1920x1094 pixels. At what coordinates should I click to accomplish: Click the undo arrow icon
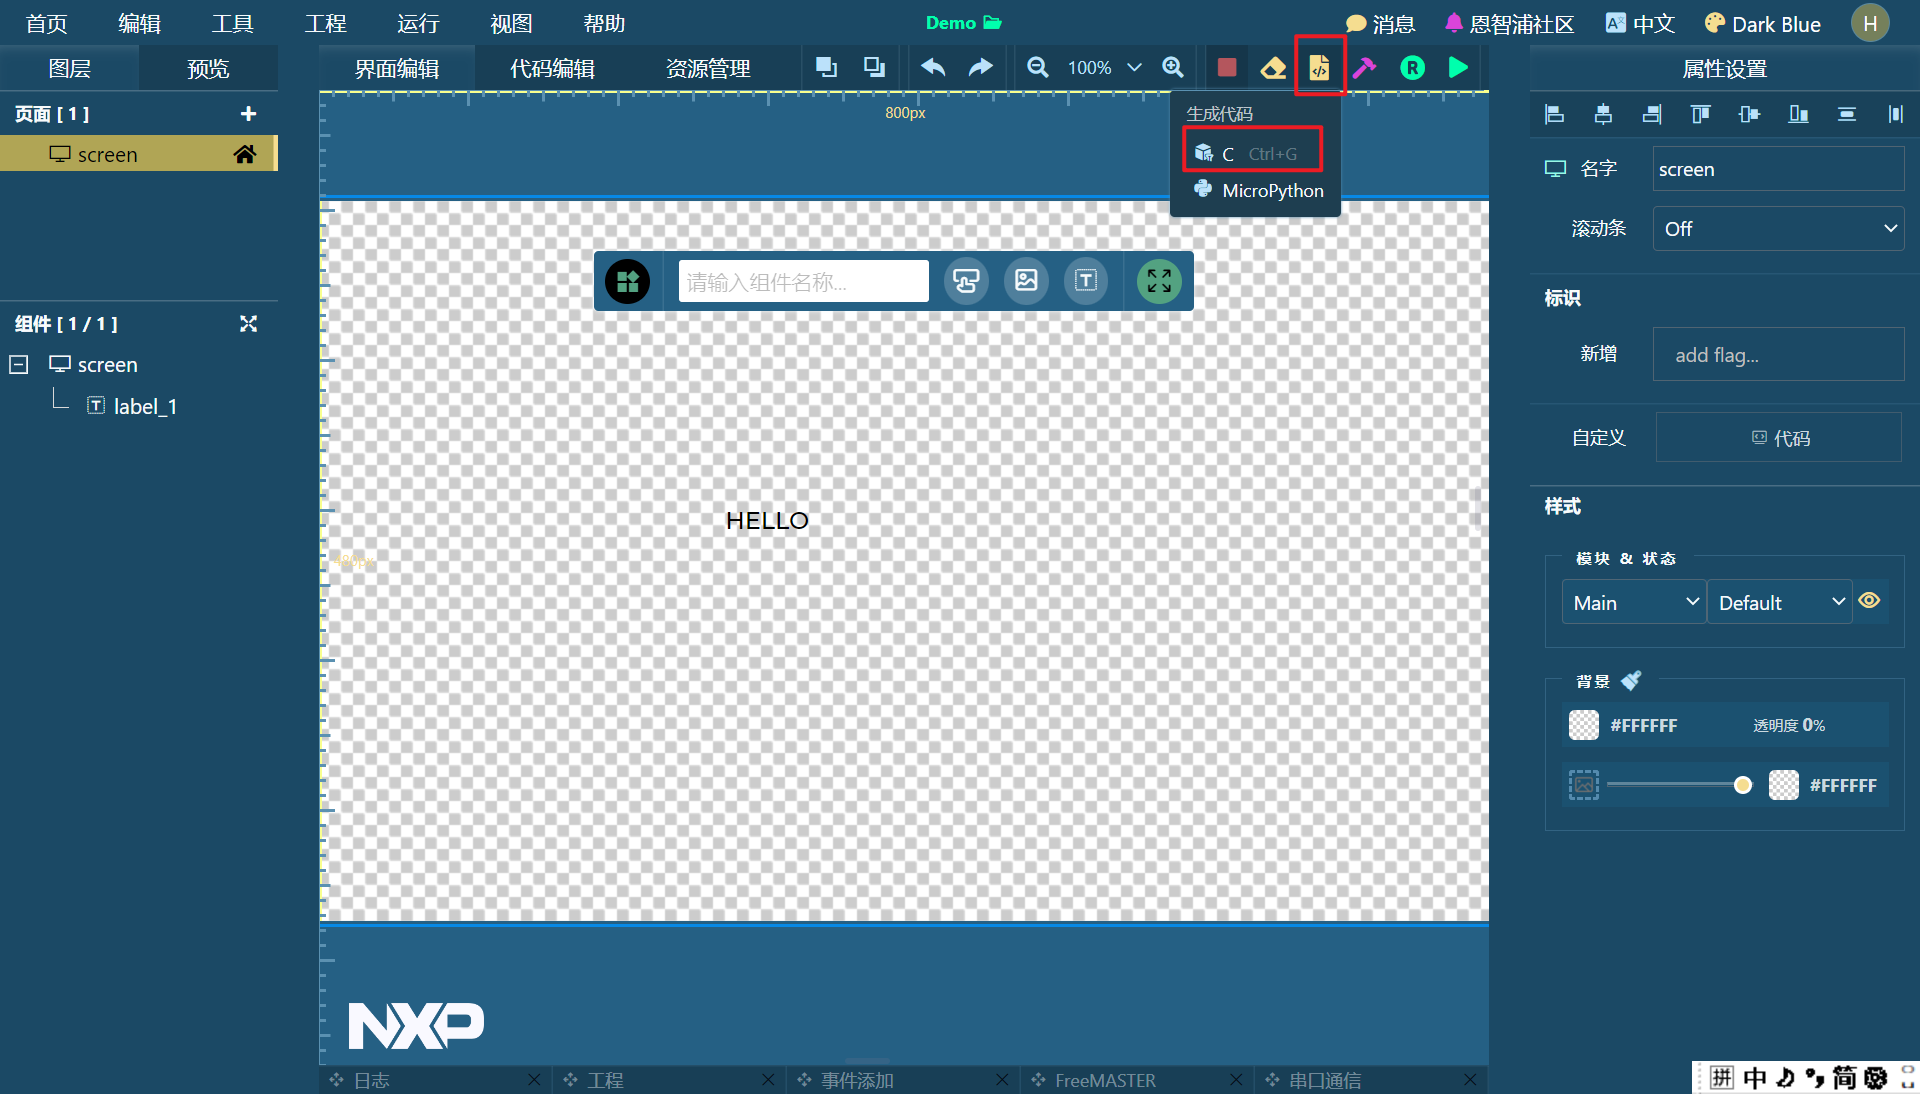(933, 68)
